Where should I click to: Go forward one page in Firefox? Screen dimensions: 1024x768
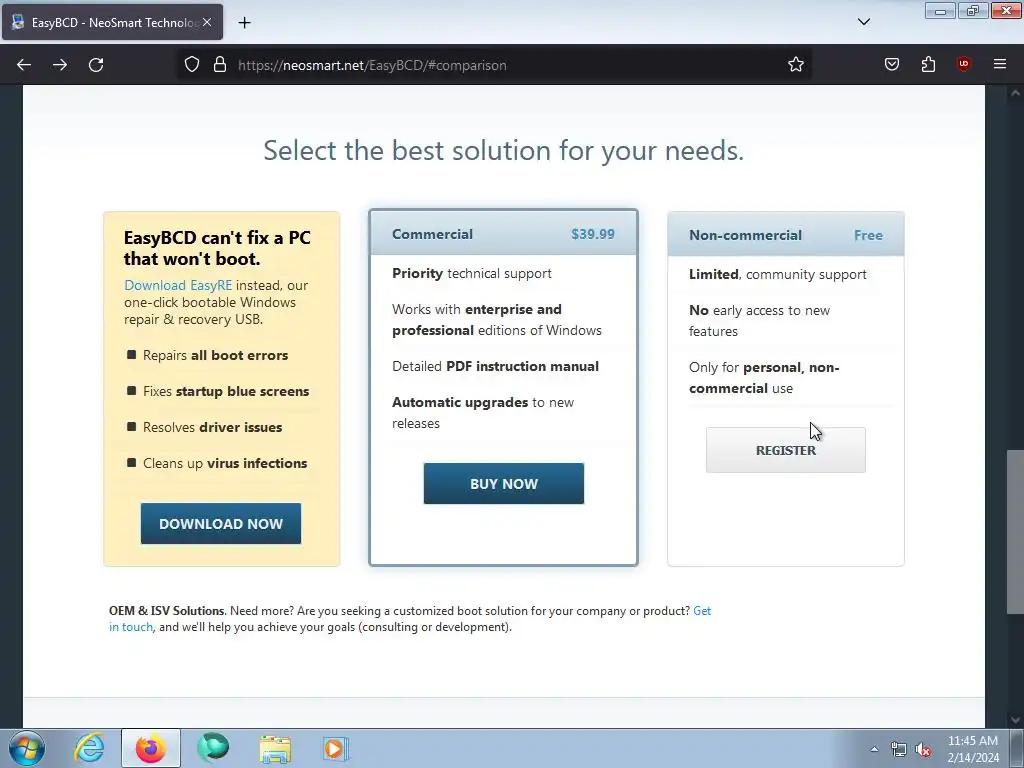pos(60,65)
